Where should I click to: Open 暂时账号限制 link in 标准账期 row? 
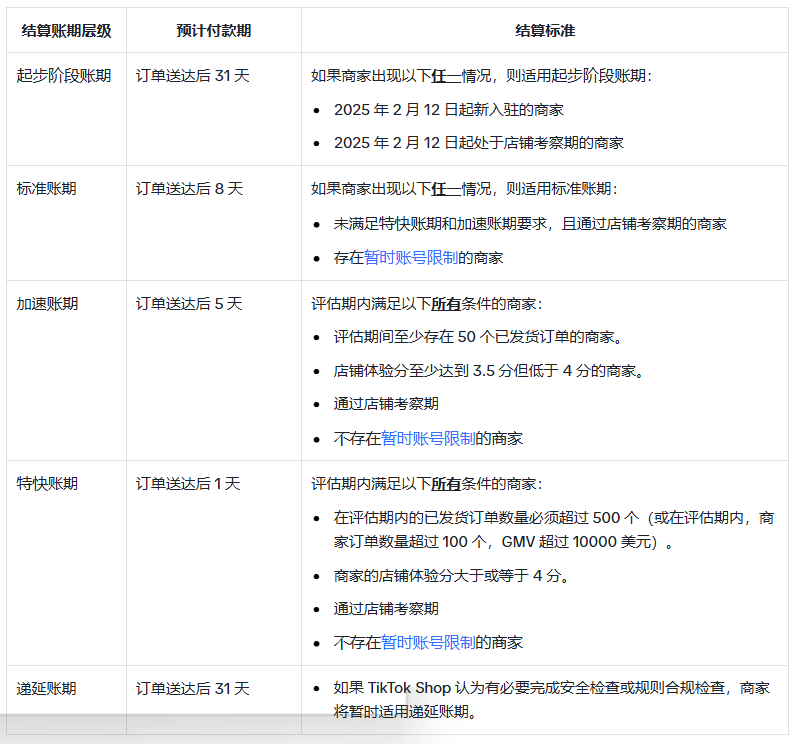pyautogui.click(x=411, y=258)
